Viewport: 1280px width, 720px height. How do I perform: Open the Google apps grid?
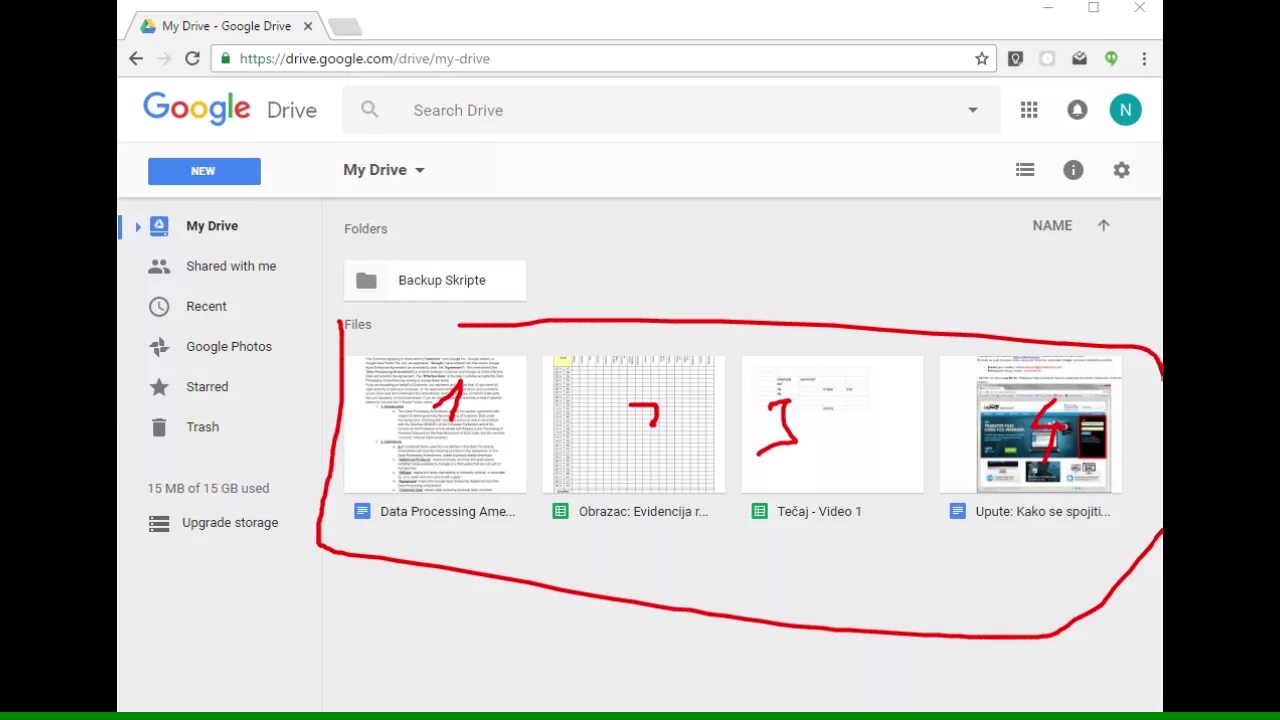[1029, 110]
